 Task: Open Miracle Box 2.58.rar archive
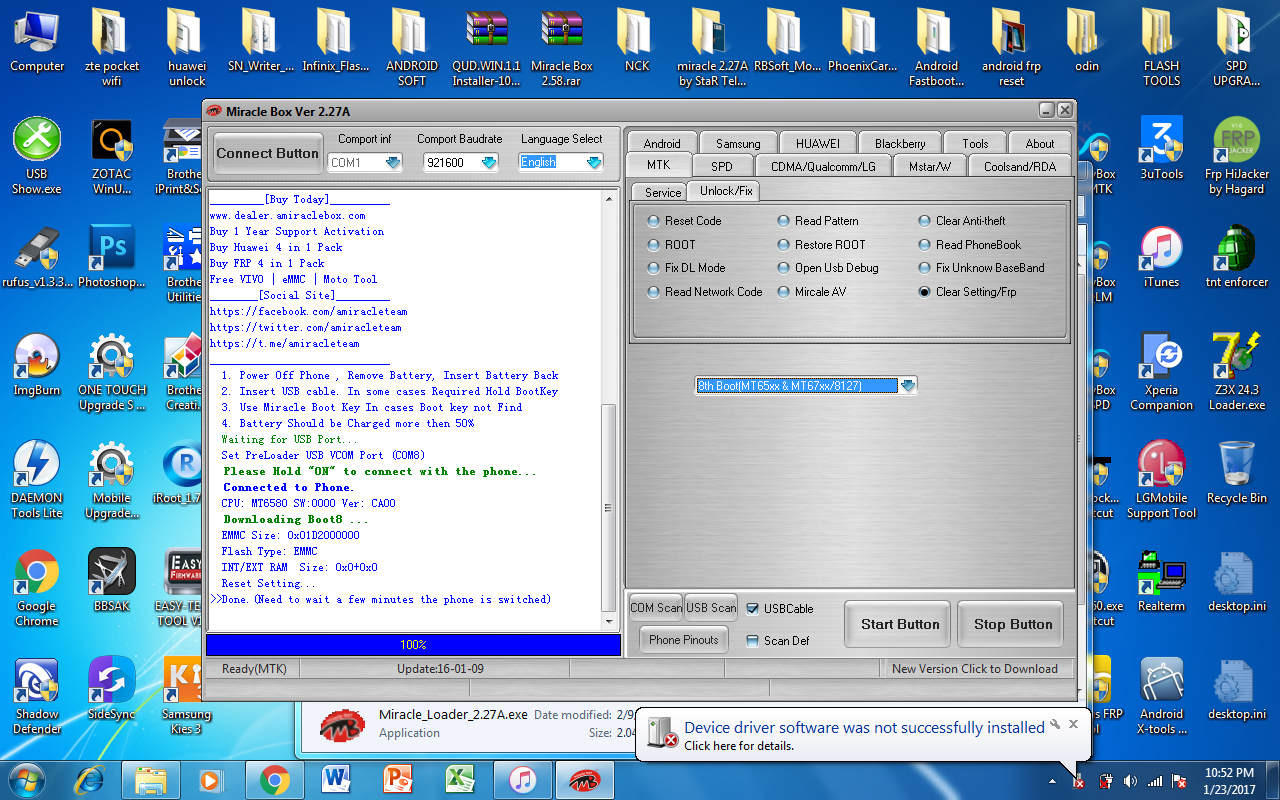coord(562,48)
